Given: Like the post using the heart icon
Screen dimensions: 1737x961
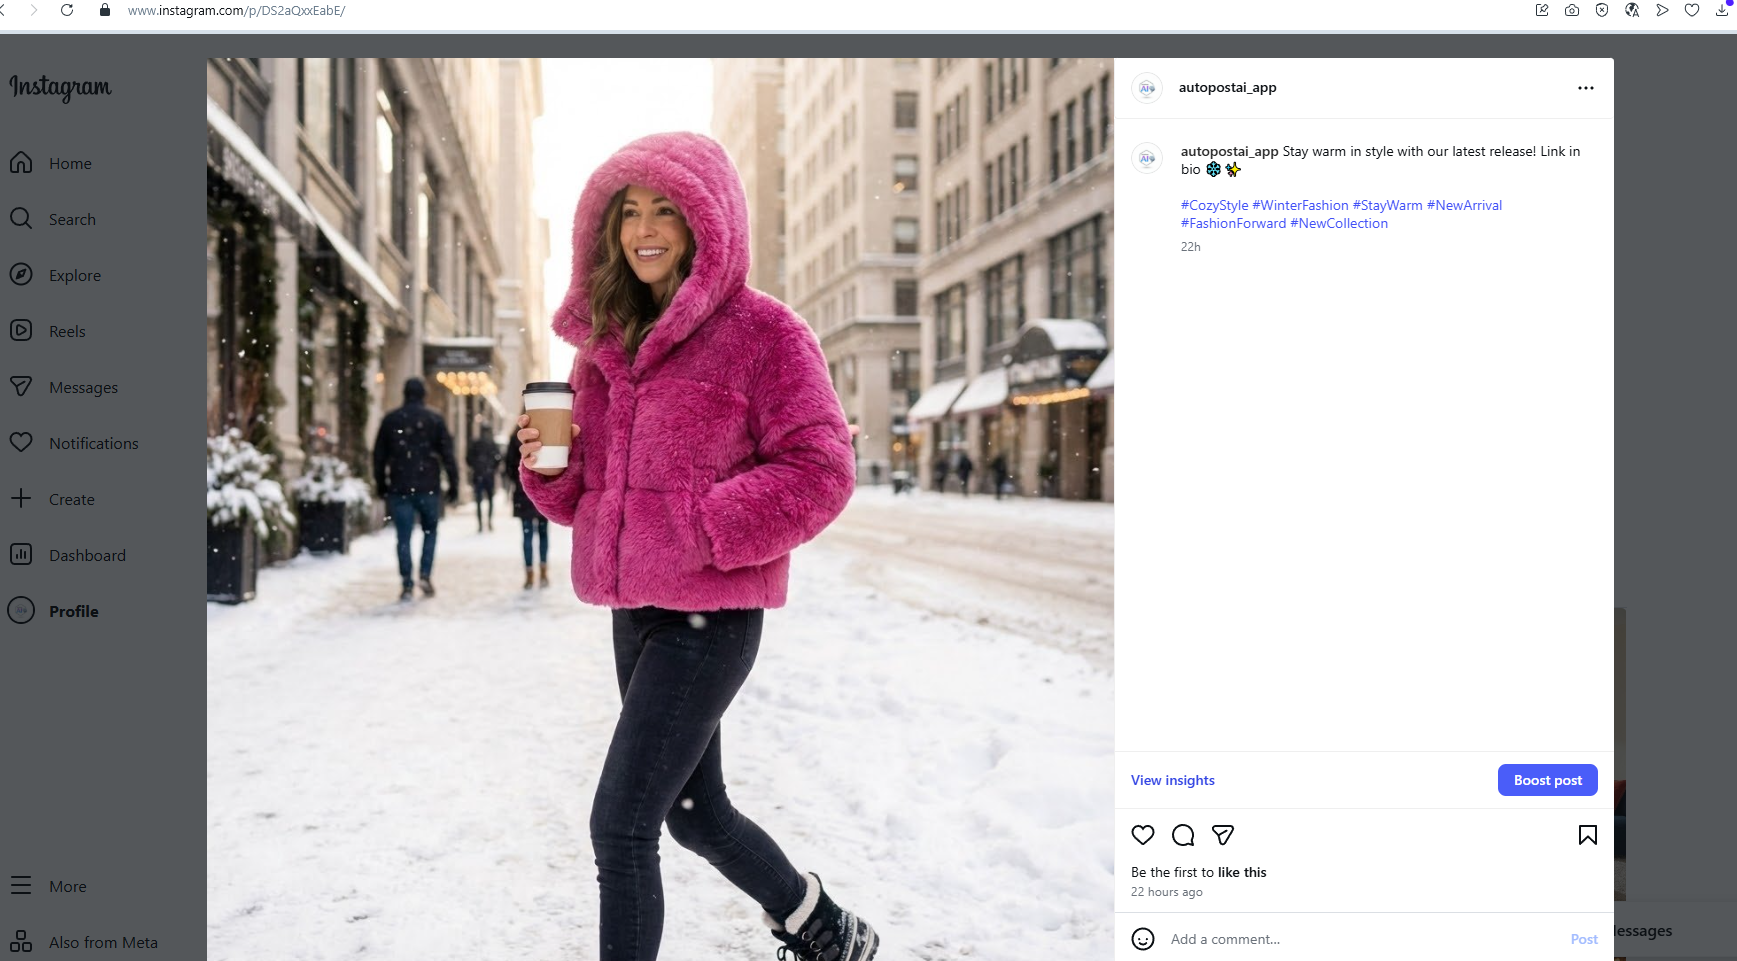Looking at the screenshot, I should pos(1143,835).
